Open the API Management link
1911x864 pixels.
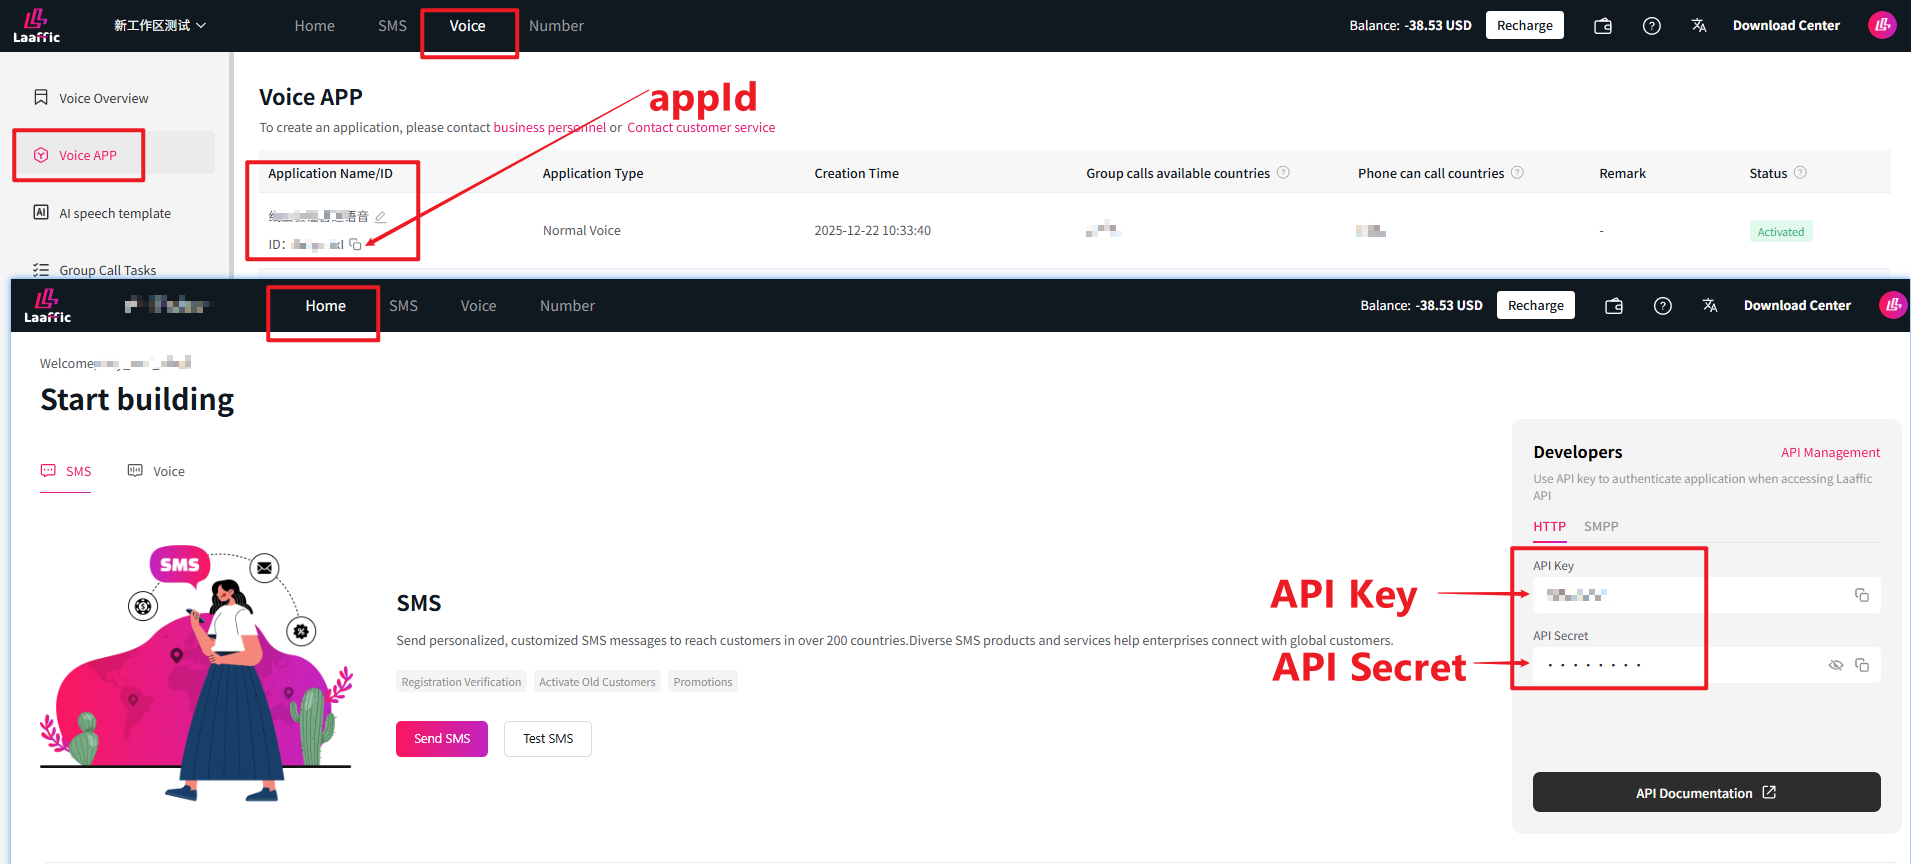tap(1829, 453)
